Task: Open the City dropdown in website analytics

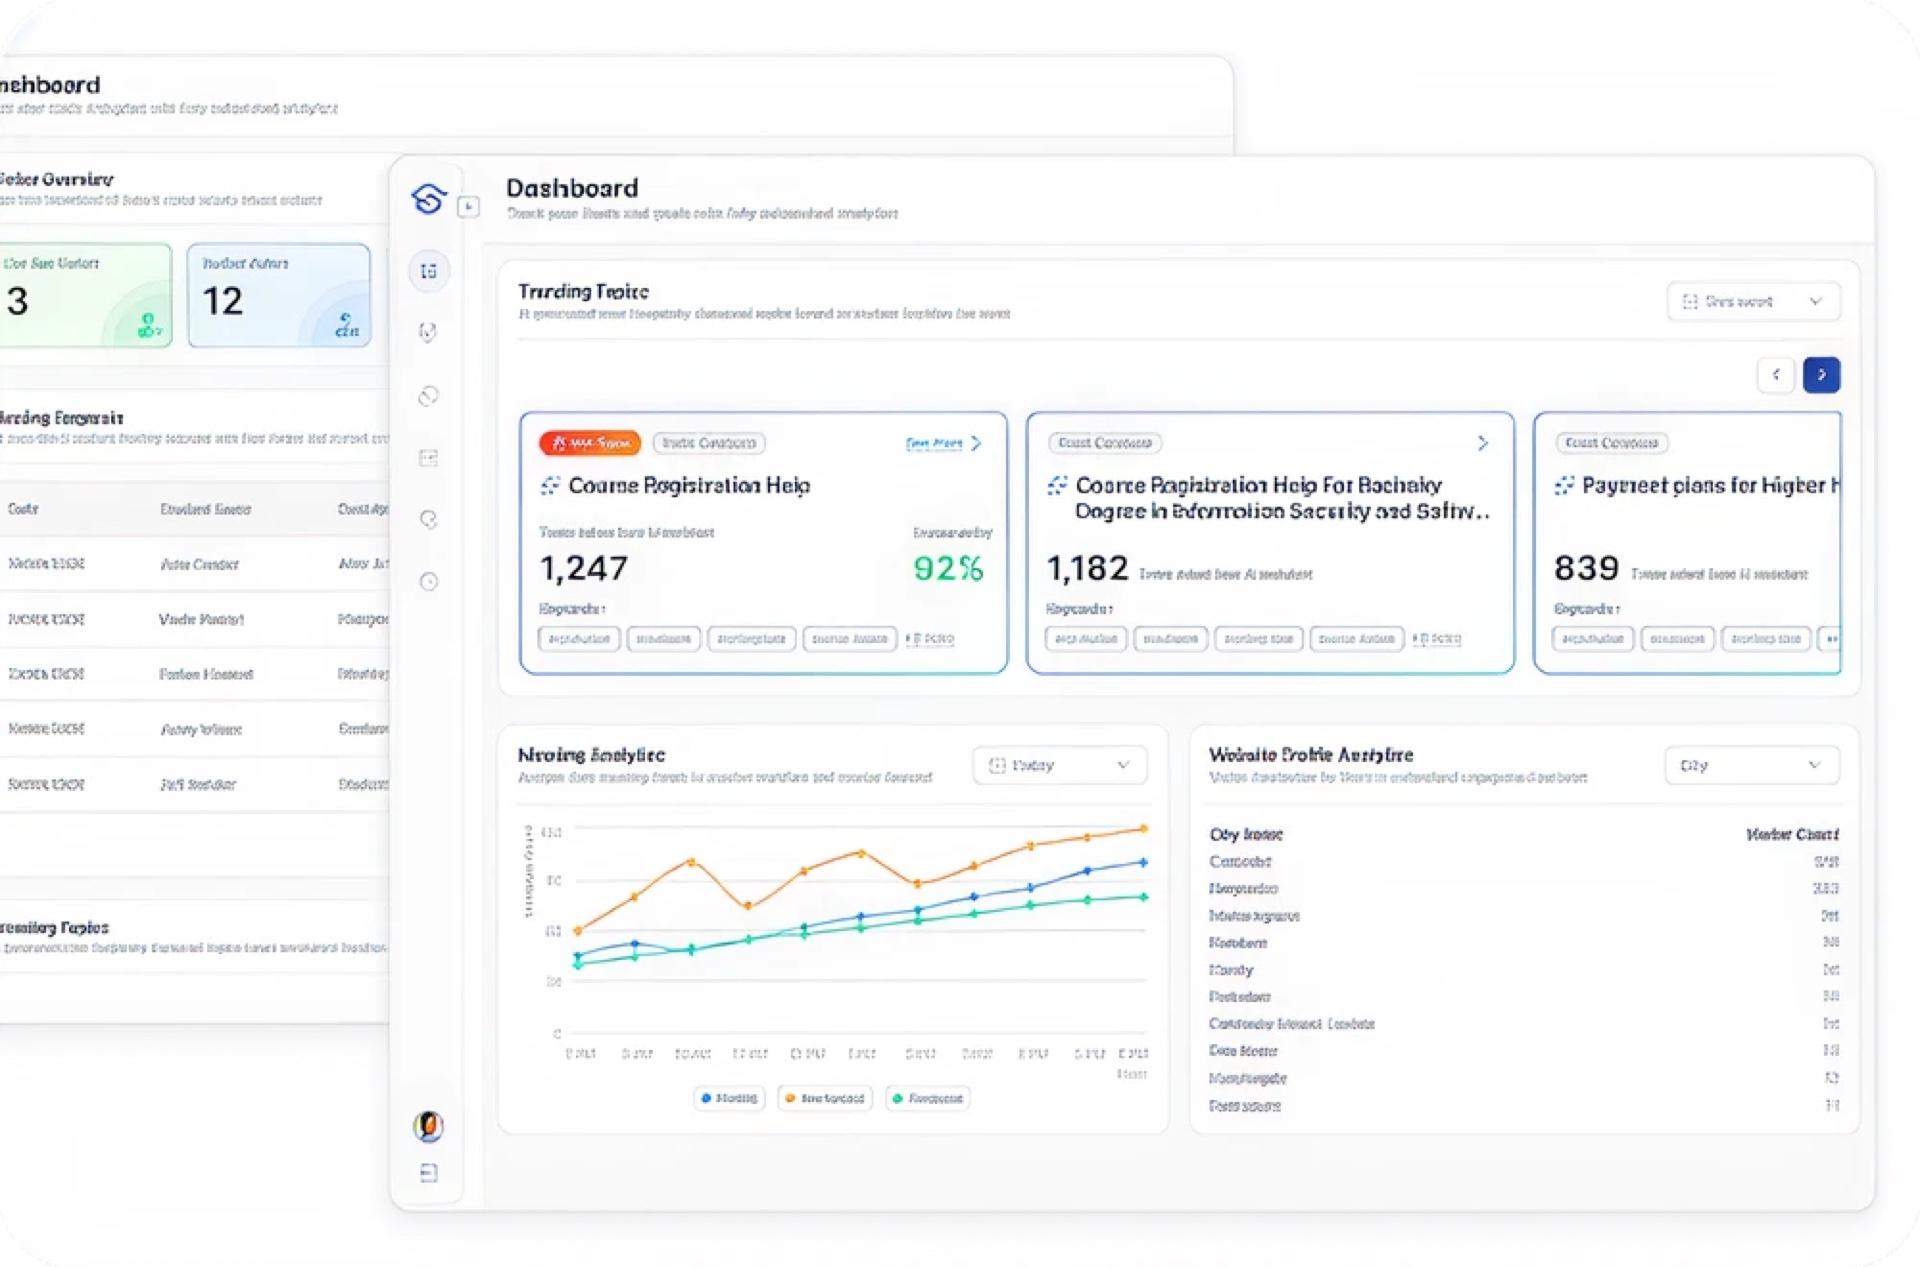Action: tap(1752, 765)
